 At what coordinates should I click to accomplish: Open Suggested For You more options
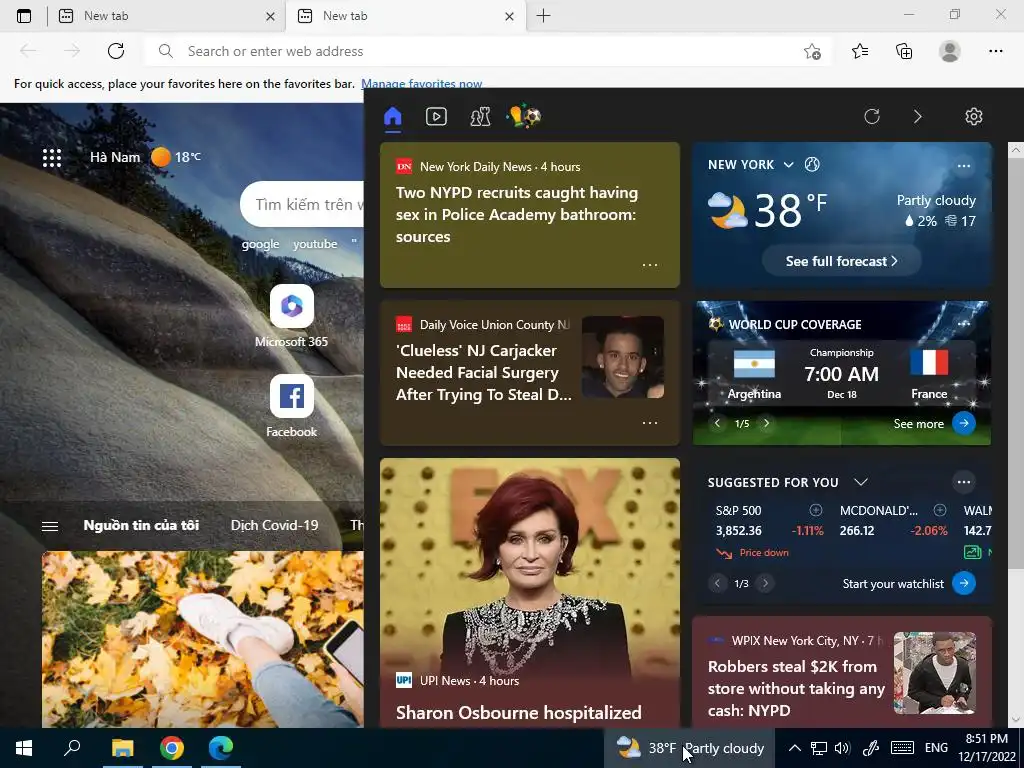963,482
